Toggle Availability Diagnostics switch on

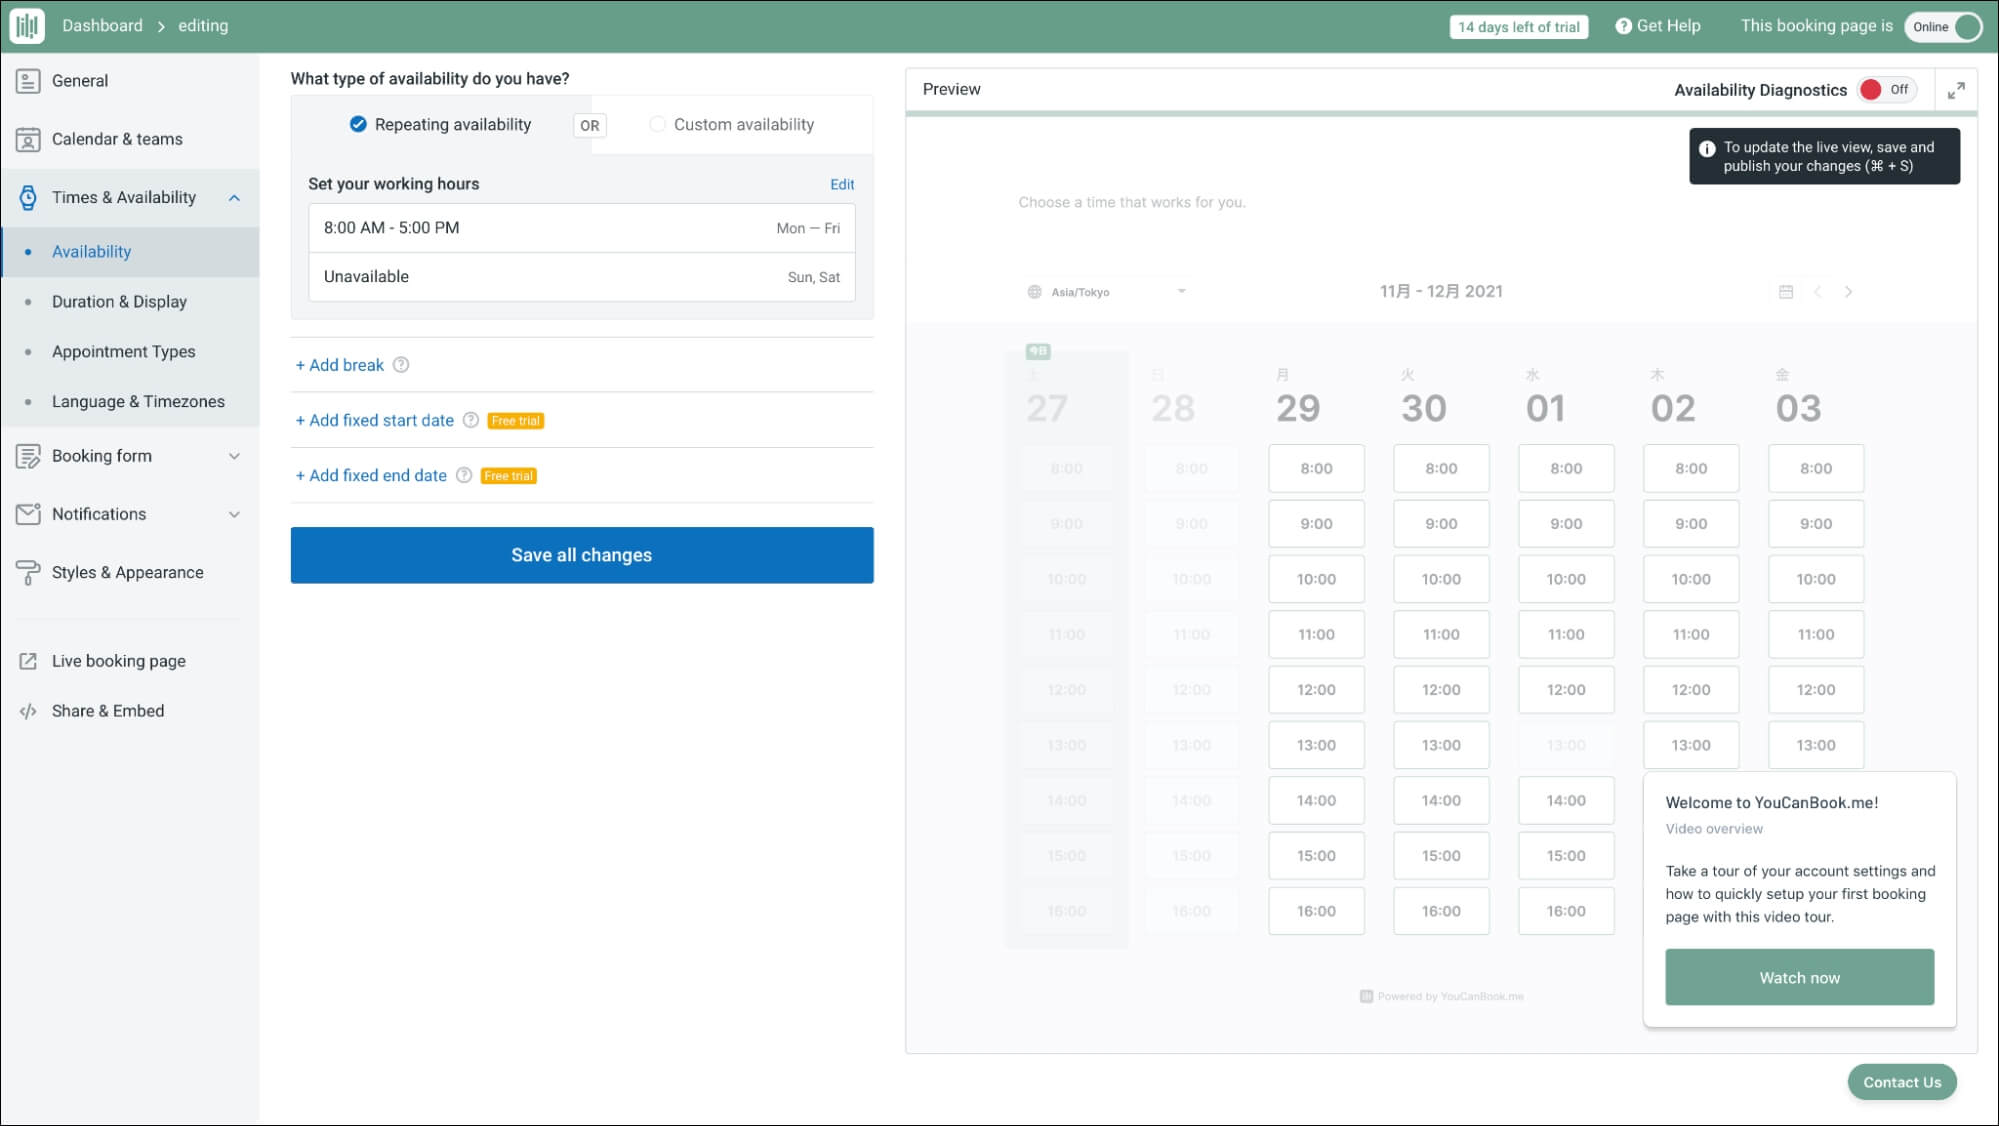[1885, 90]
